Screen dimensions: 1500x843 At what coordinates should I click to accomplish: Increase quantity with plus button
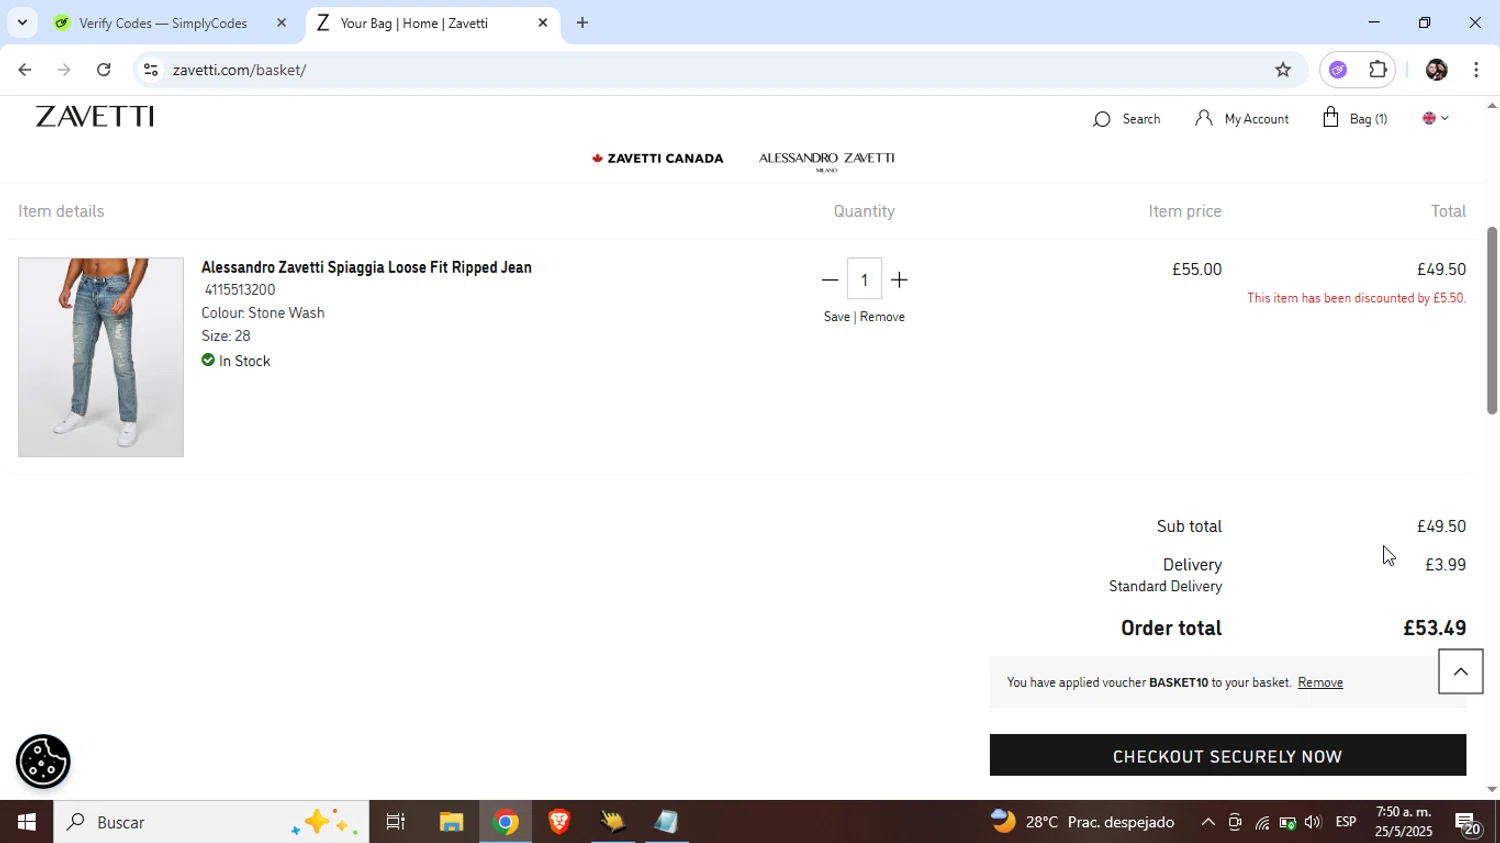(899, 280)
